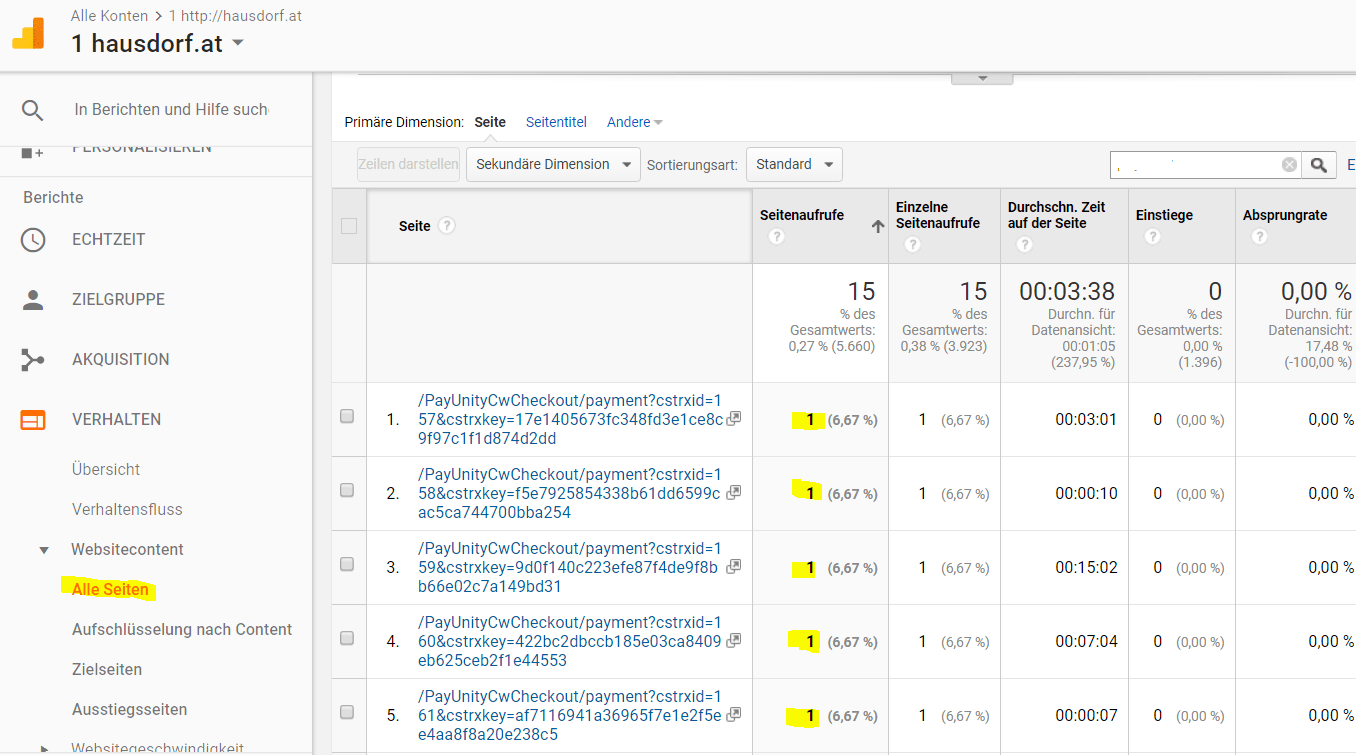Viewport: 1356px width, 755px height.
Task: Click the Verhalten orange panel icon
Action: pos(33,420)
